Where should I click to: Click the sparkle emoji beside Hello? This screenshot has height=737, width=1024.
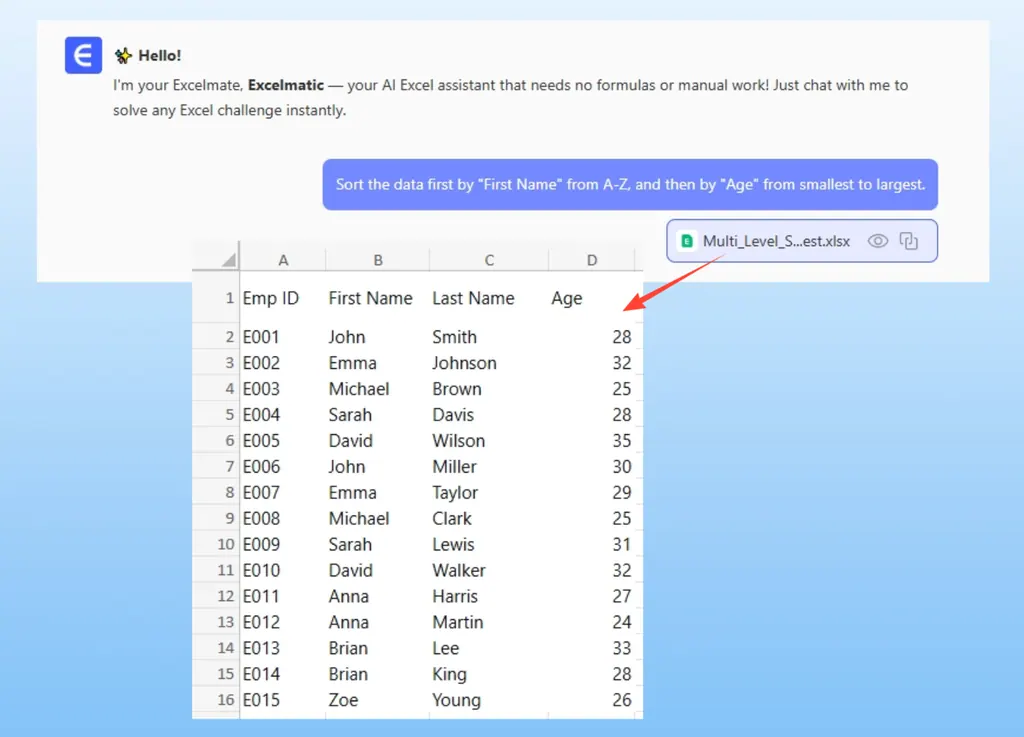pyautogui.click(x=123, y=56)
